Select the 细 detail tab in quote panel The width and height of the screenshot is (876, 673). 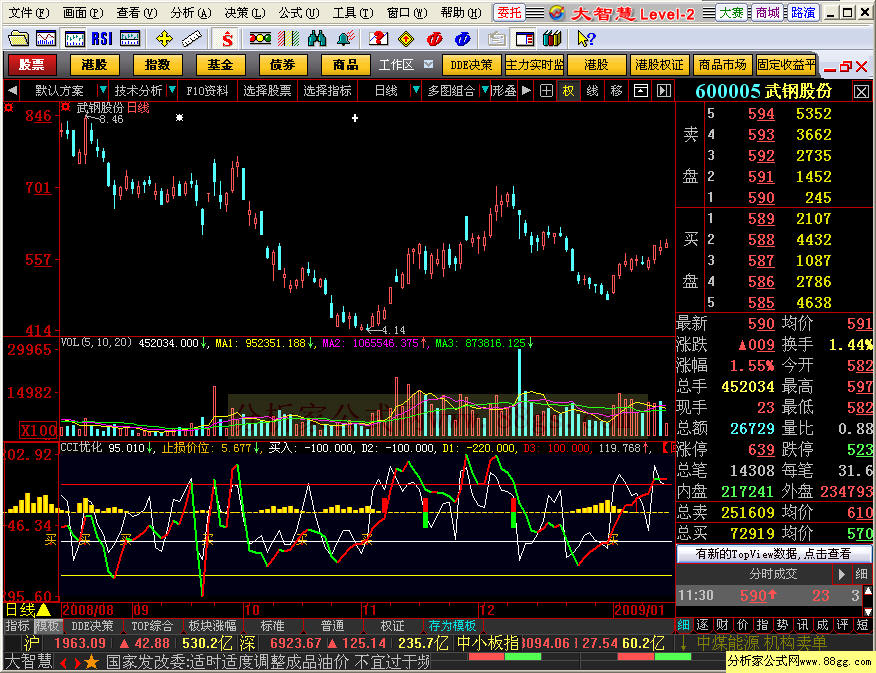[683, 625]
